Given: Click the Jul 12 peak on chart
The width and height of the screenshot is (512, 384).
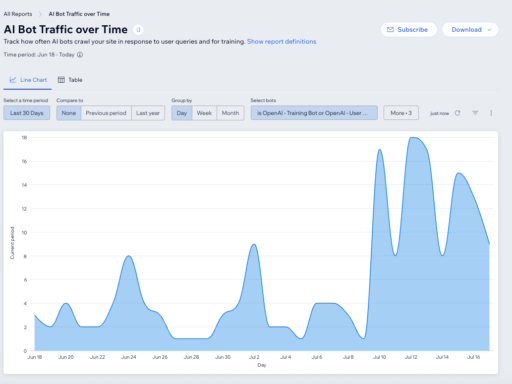Looking at the screenshot, I should [x=412, y=138].
